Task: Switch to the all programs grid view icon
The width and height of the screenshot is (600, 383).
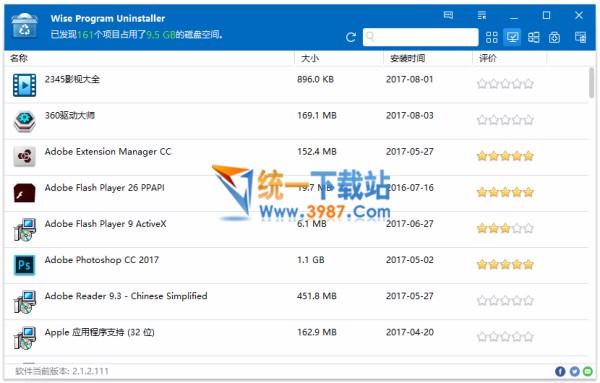Action: coord(492,37)
